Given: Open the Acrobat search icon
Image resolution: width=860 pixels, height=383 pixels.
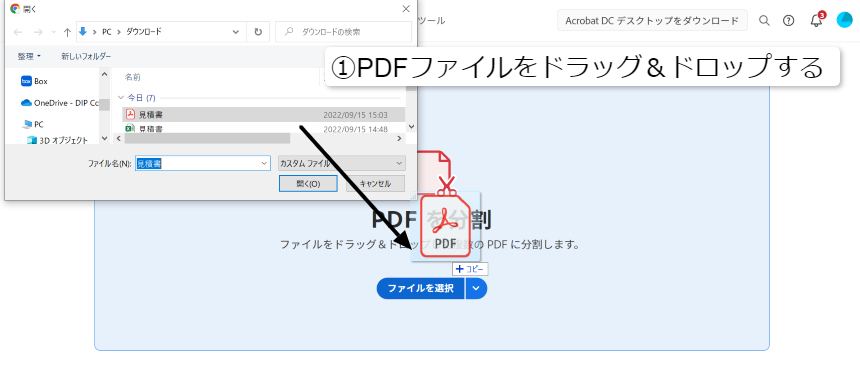Looking at the screenshot, I should [x=764, y=21].
